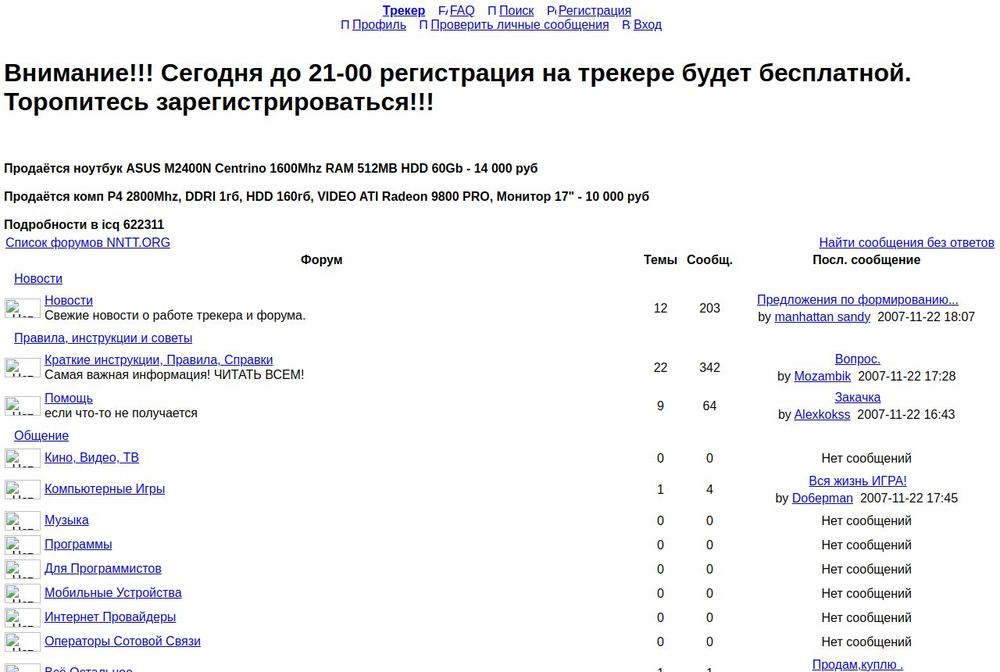Viewport: 1000px width, 672px height.
Task: Click the Посл. сообщение column header
Action: pos(866,260)
